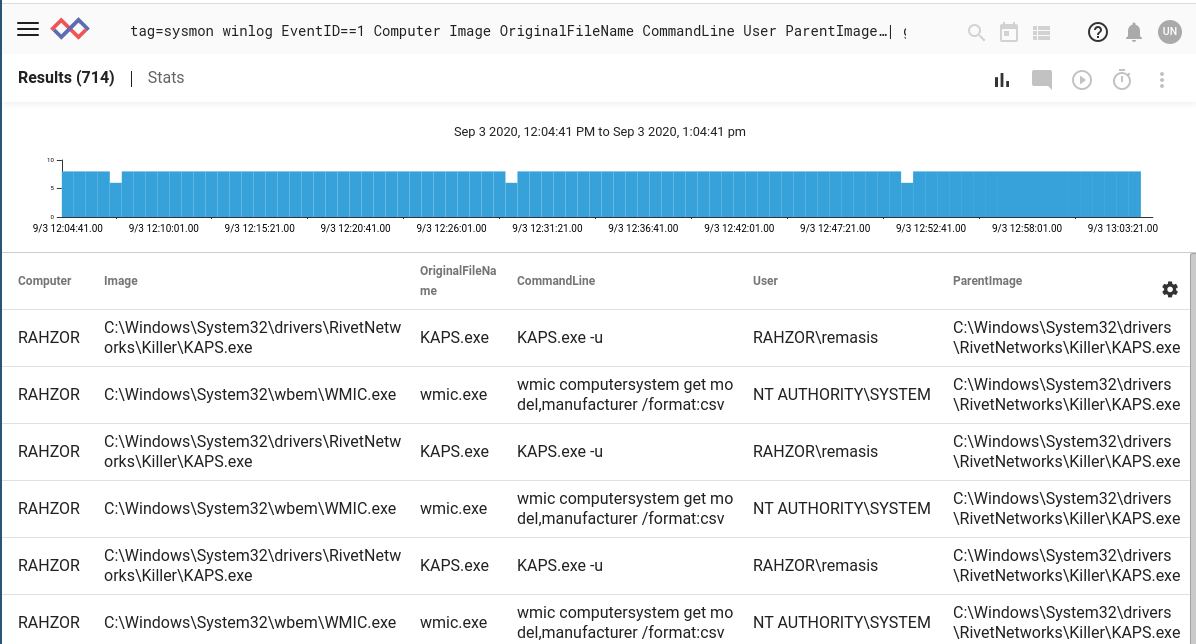Open the search magnifier icon
The image size is (1196, 644).
[975, 31]
